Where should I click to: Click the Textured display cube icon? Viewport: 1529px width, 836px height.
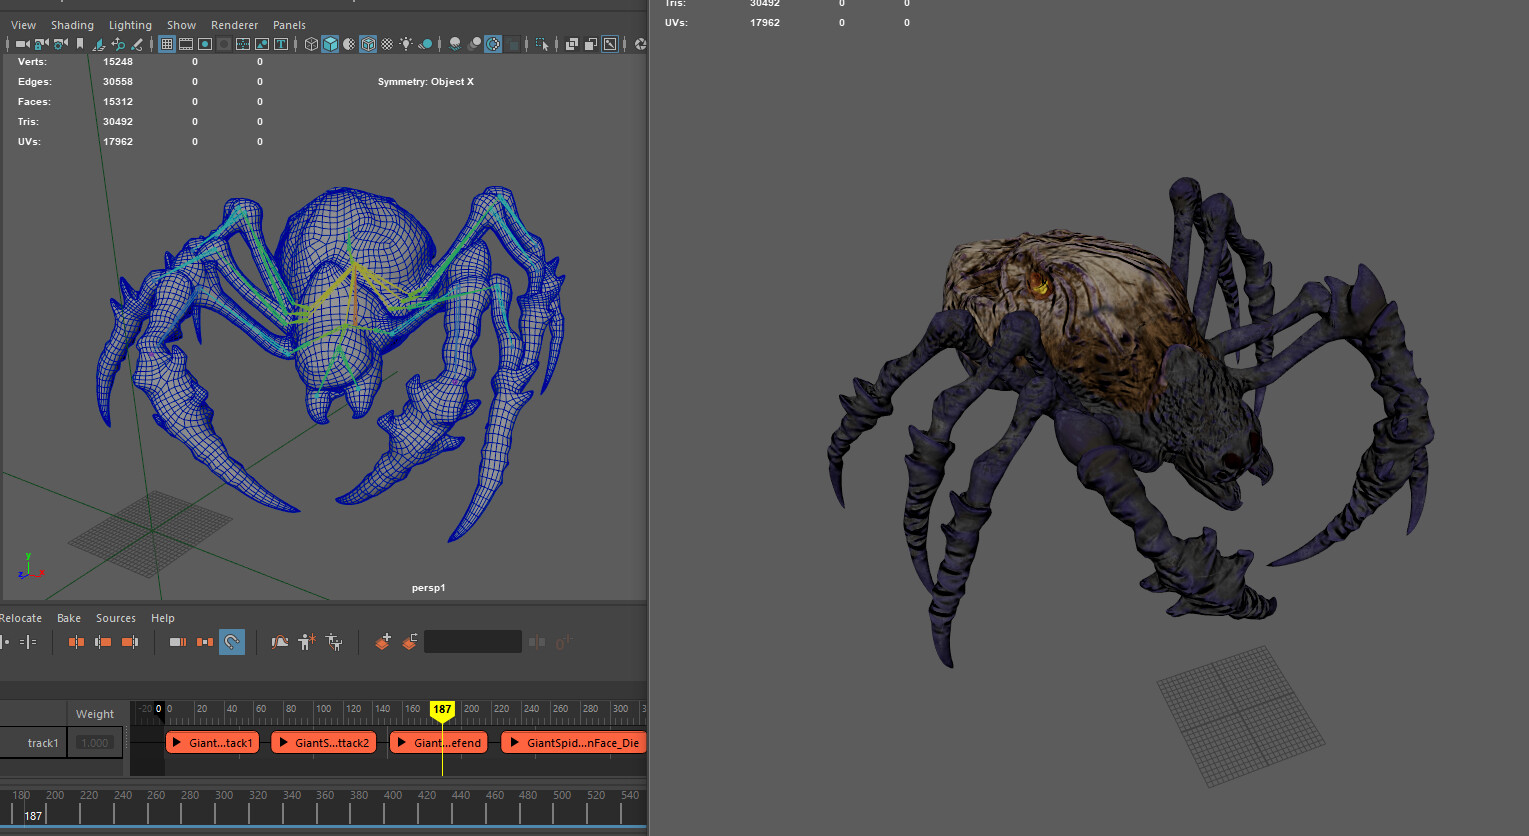[366, 44]
